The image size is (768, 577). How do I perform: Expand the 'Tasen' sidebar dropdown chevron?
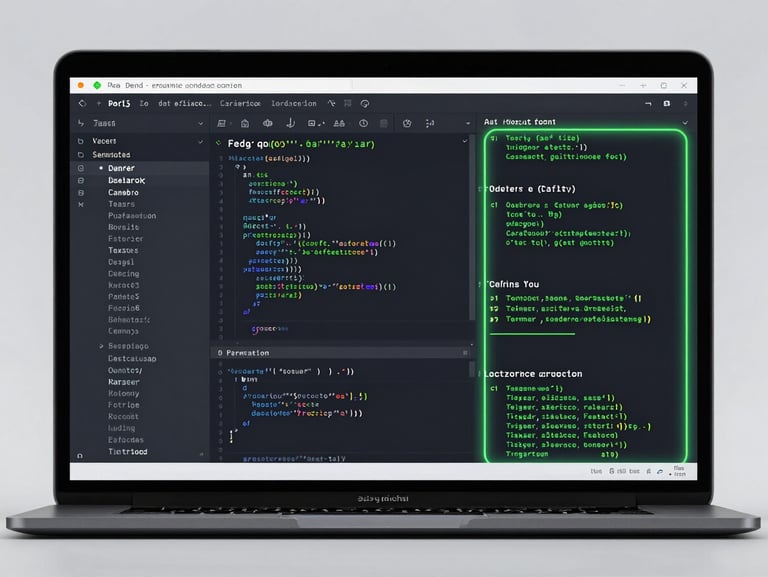click(200, 123)
